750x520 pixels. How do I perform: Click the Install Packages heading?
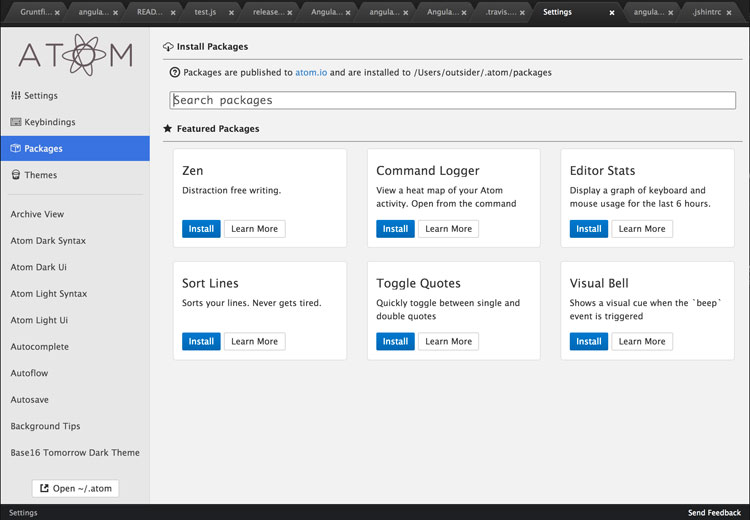[x=212, y=47]
